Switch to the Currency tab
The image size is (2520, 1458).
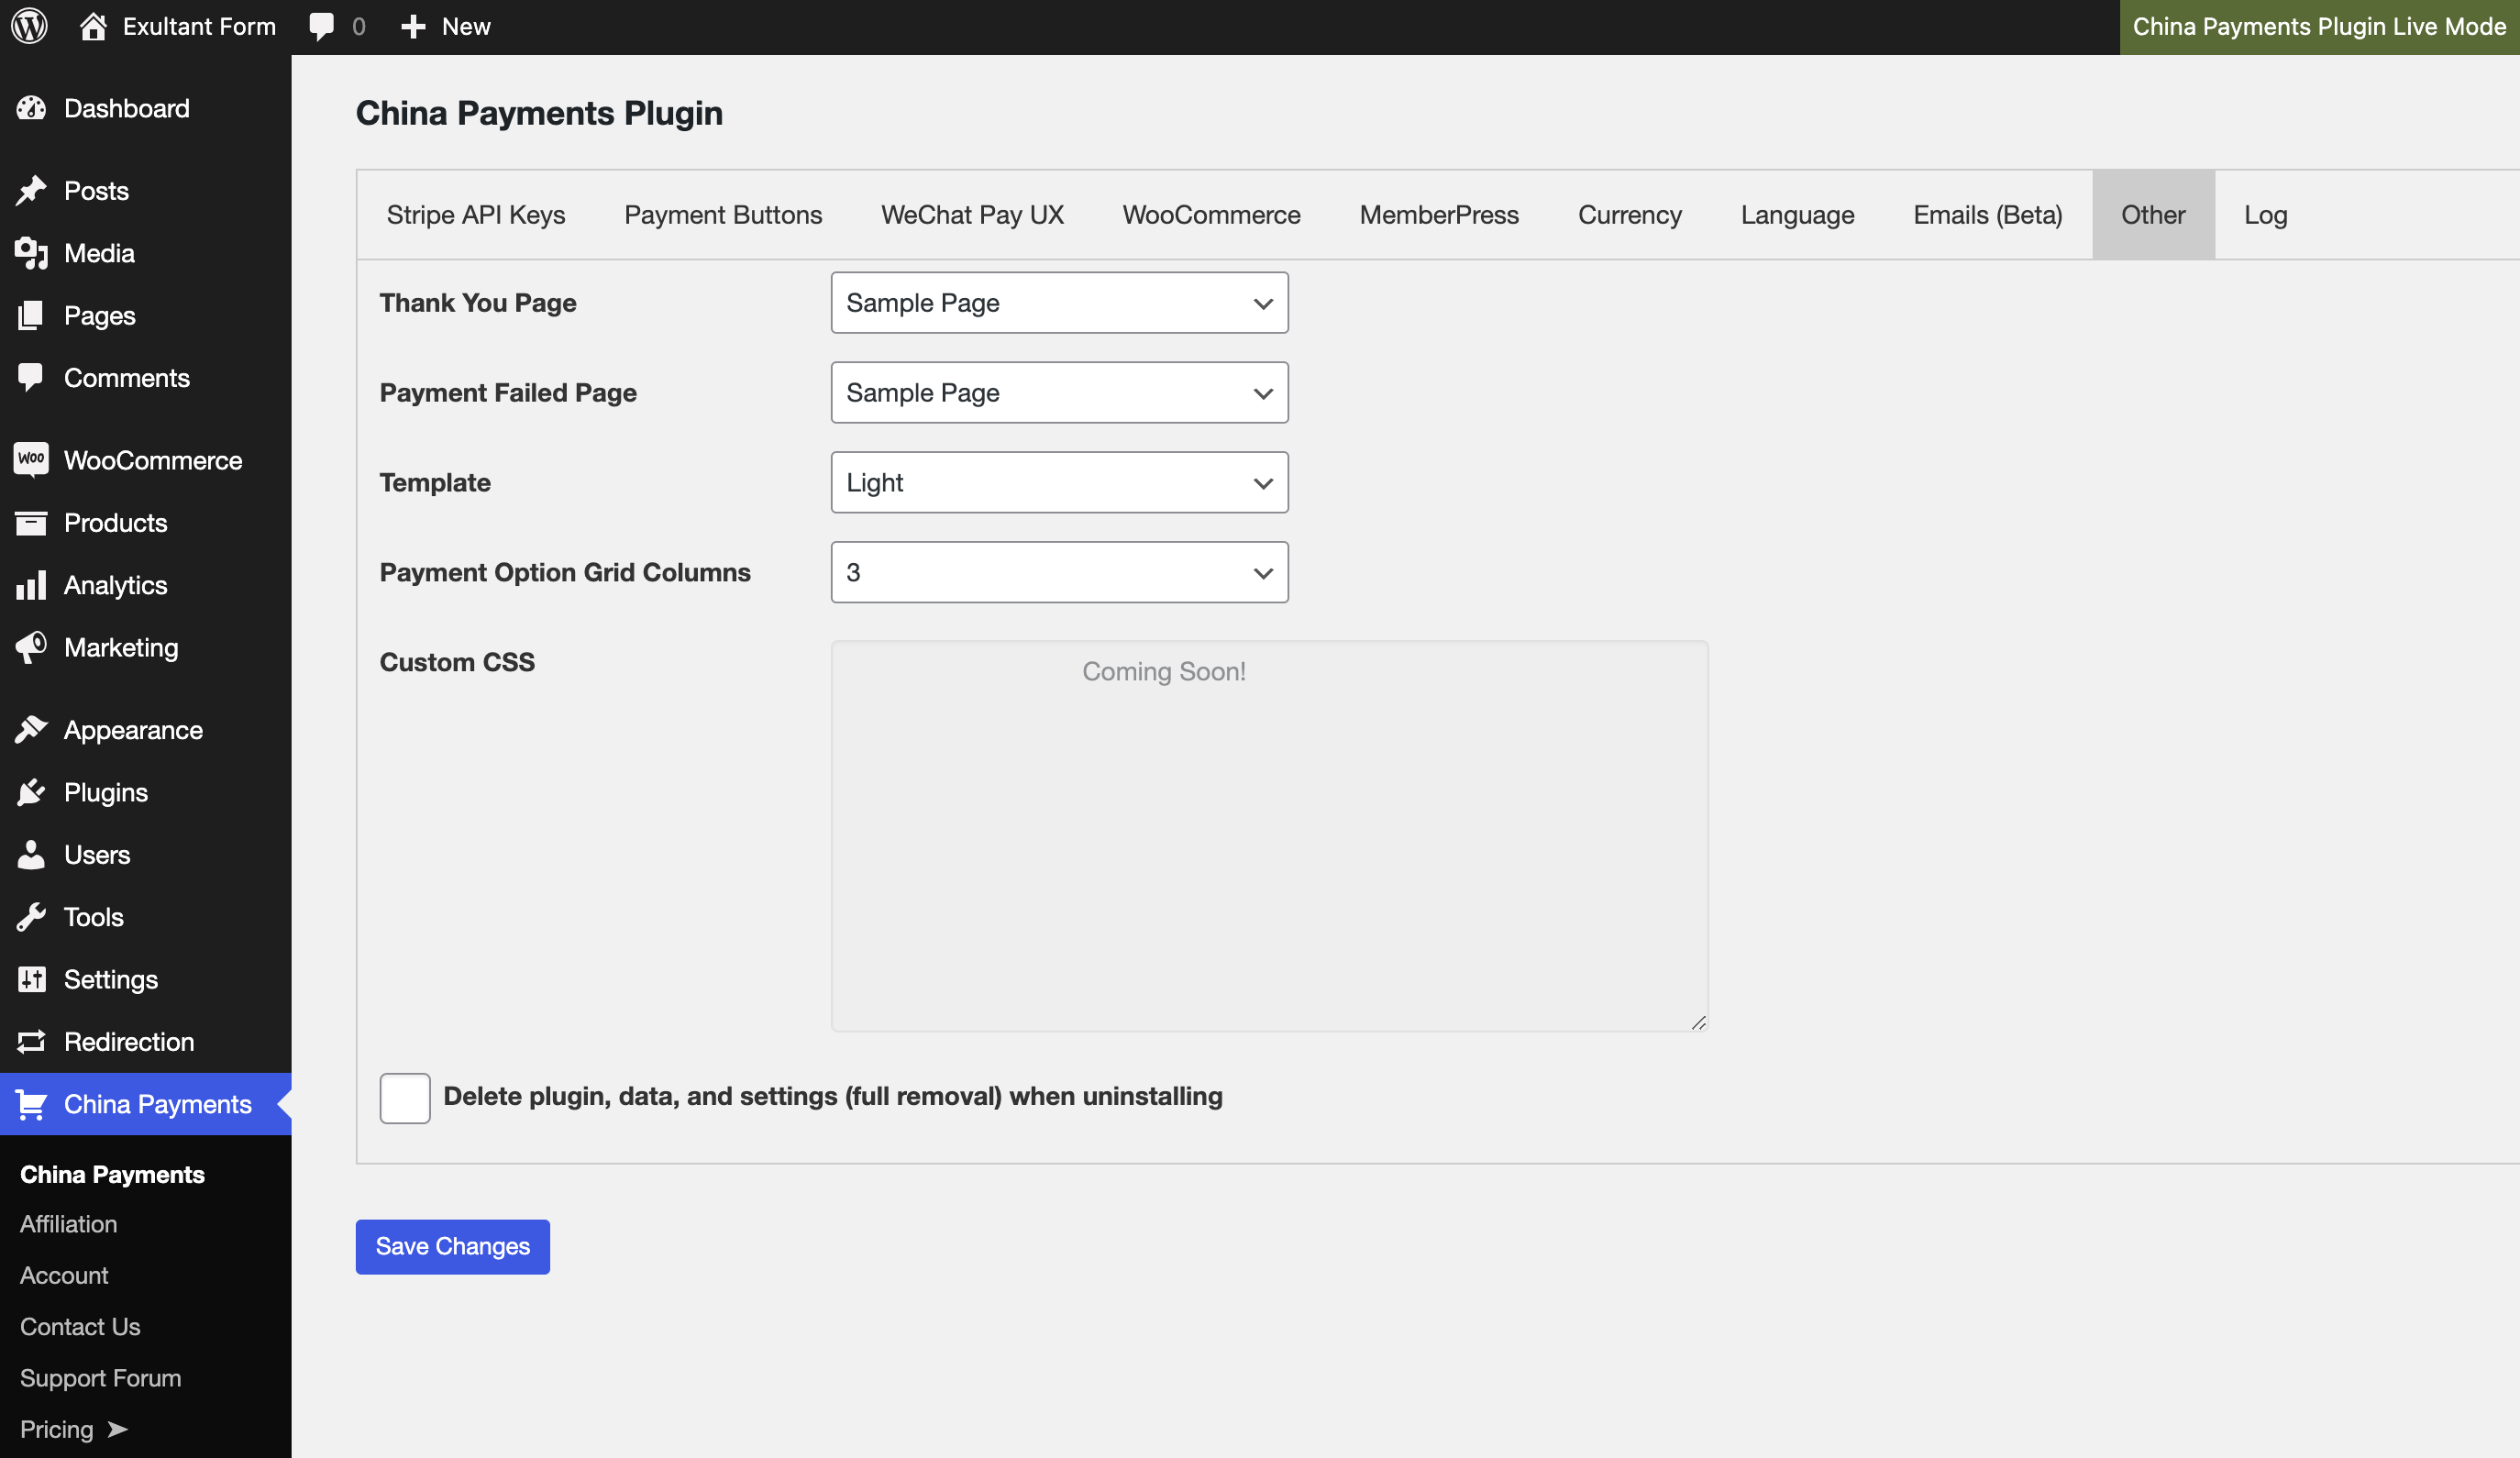[x=1630, y=215]
